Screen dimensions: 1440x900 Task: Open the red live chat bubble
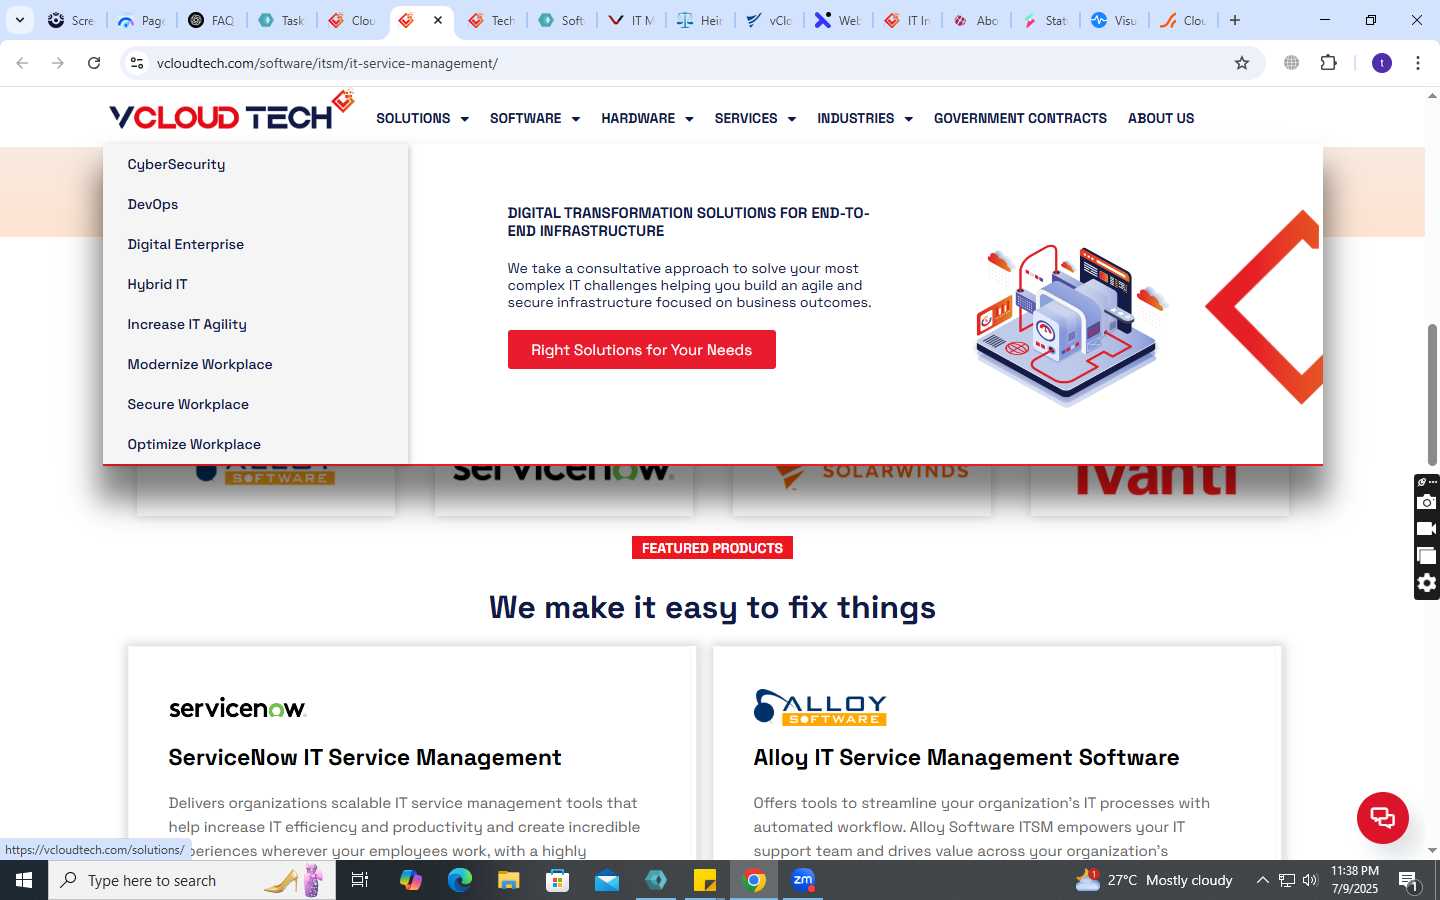[1382, 817]
